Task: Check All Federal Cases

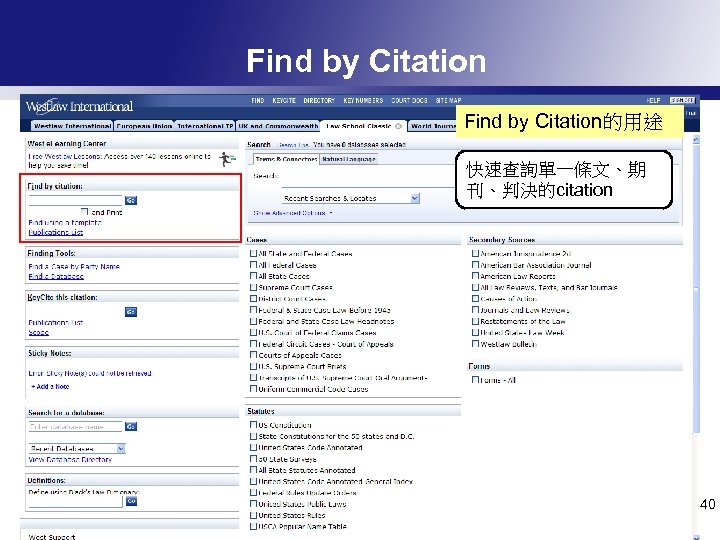Action: [x=253, y=264]
